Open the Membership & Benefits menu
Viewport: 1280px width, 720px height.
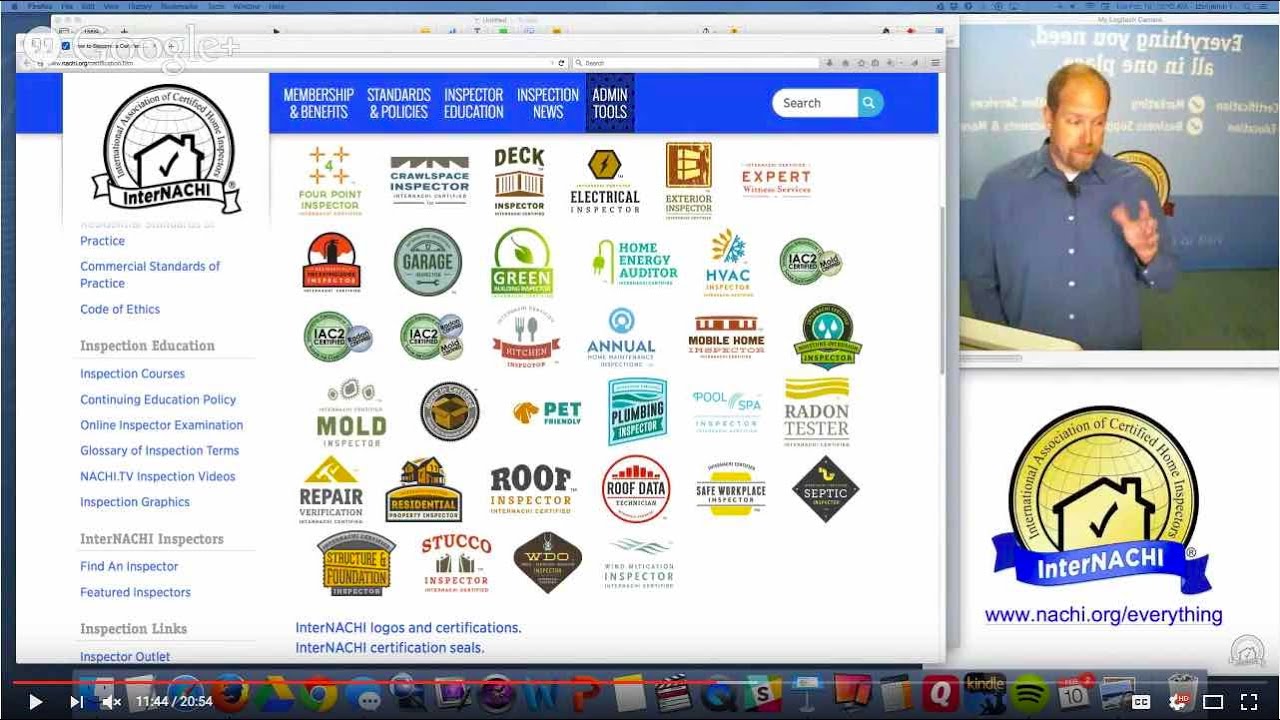point(319,103)
